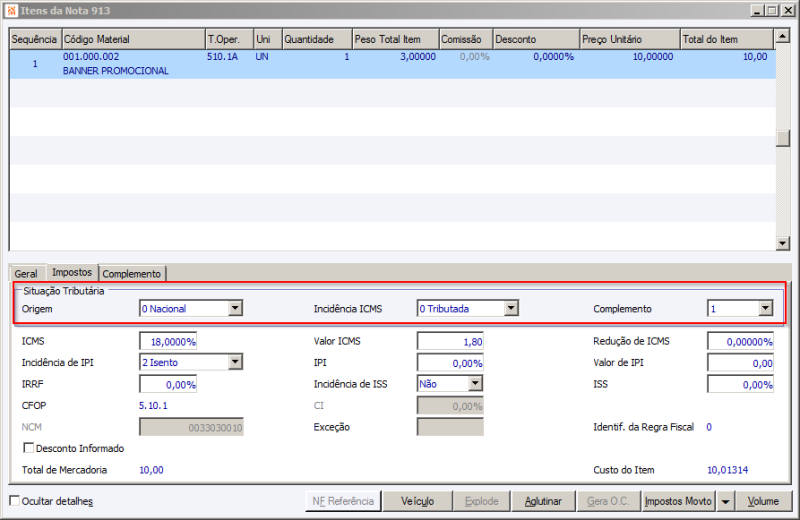This screenshot has width=800, height=520.
Task: Click the Valor de IPI field
Action: [740, 363]
